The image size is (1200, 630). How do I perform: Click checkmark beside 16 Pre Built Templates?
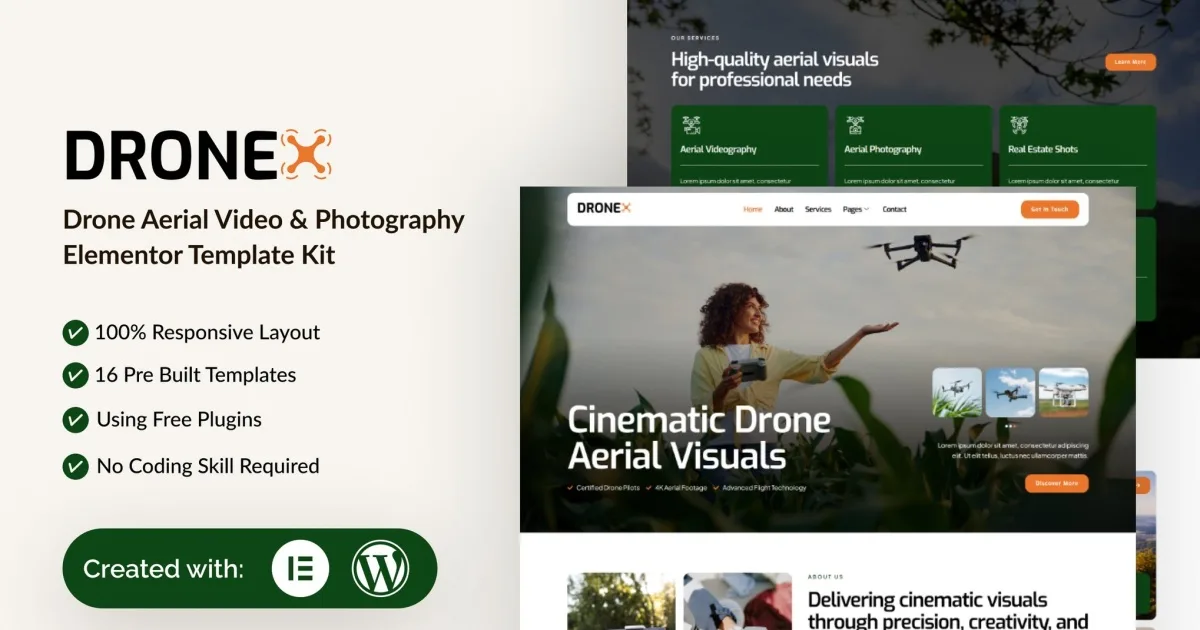pos(75,375)
